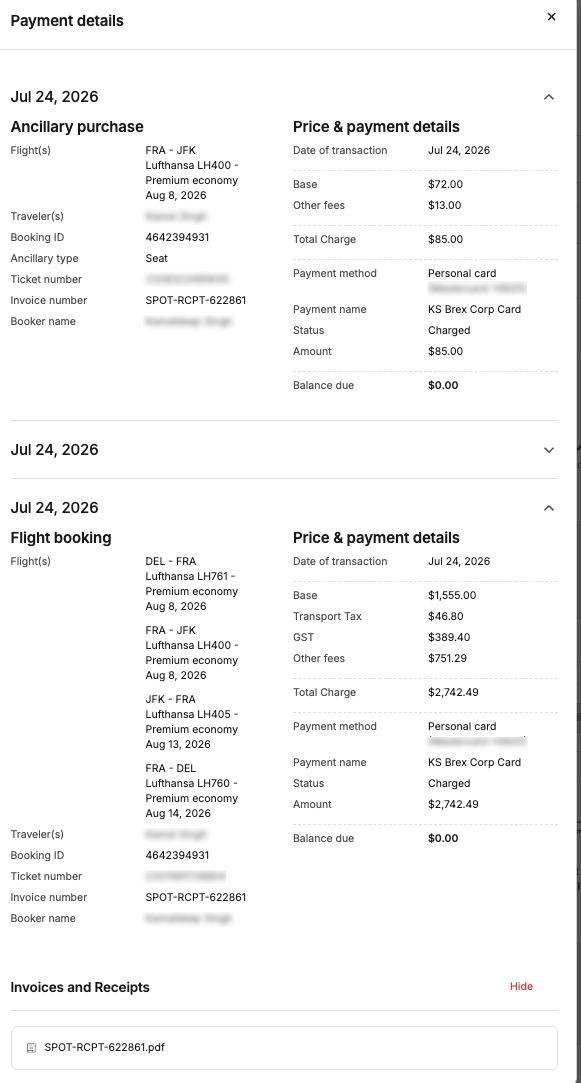Expand the collapsed middle Jul 24, 2026 section

tap(549, 450)
